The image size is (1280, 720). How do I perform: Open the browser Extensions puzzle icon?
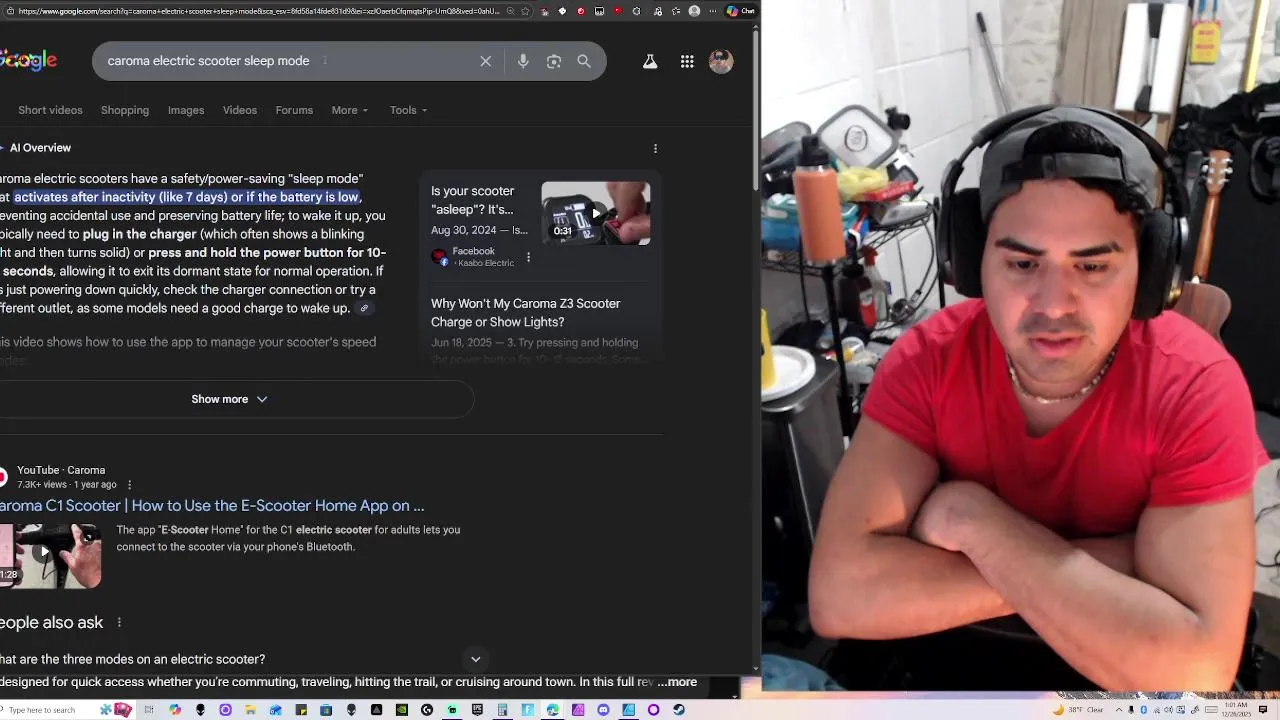tap(637, 11)
